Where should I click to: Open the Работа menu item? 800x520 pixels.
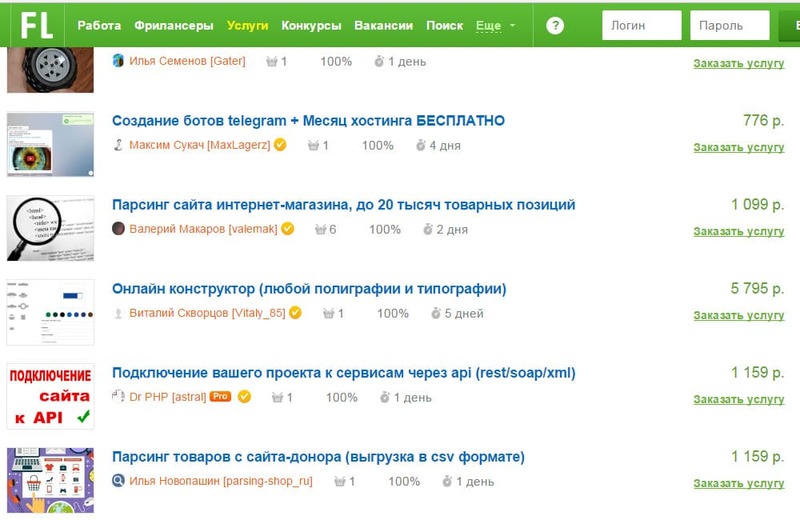pos(99,25)
